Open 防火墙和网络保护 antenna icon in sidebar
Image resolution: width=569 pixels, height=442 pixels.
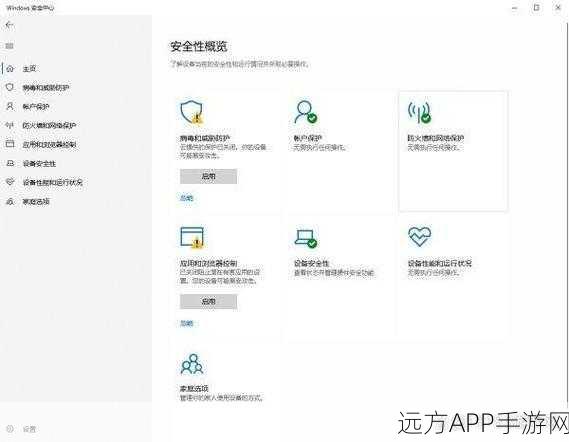coord(10,125)
